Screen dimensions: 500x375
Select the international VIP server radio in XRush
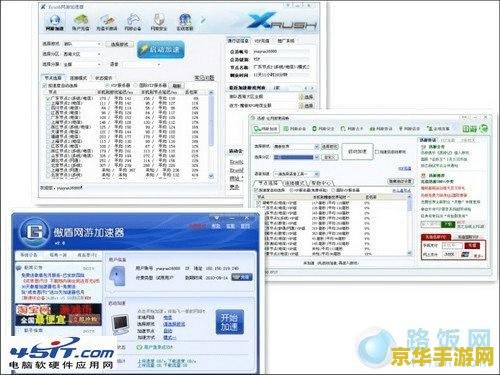pyautogui.click(x=136, y=85)
